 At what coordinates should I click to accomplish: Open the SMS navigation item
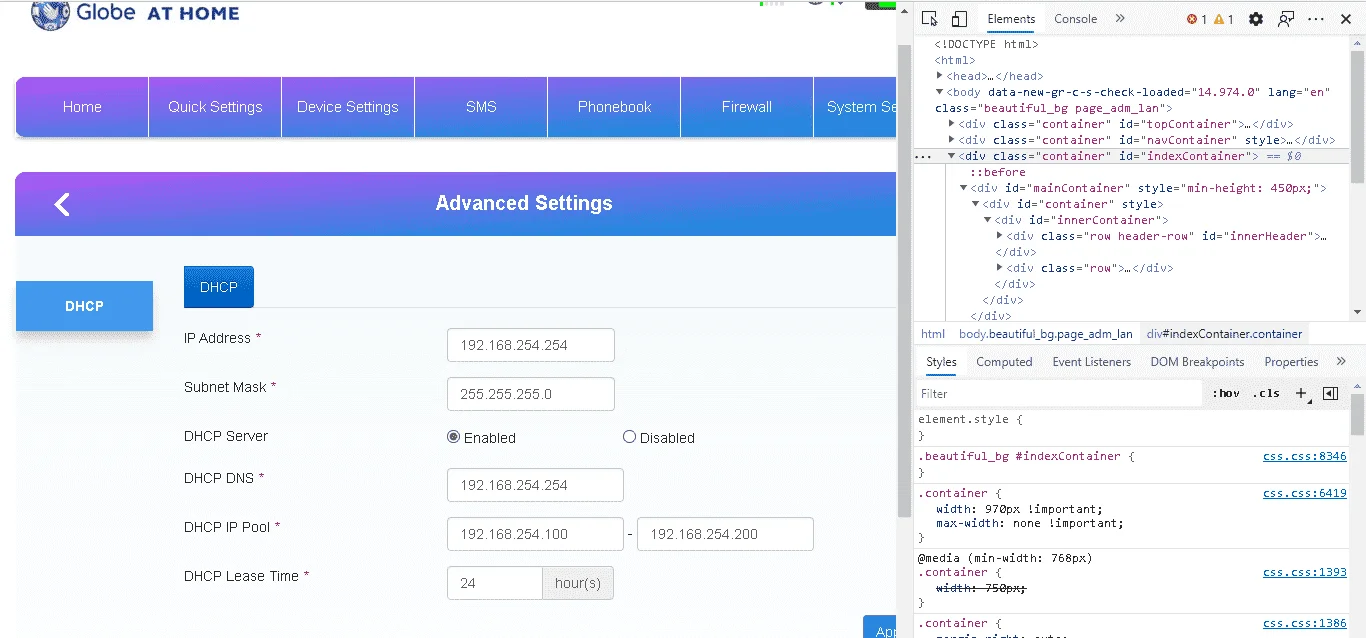(x=481, y=107)
